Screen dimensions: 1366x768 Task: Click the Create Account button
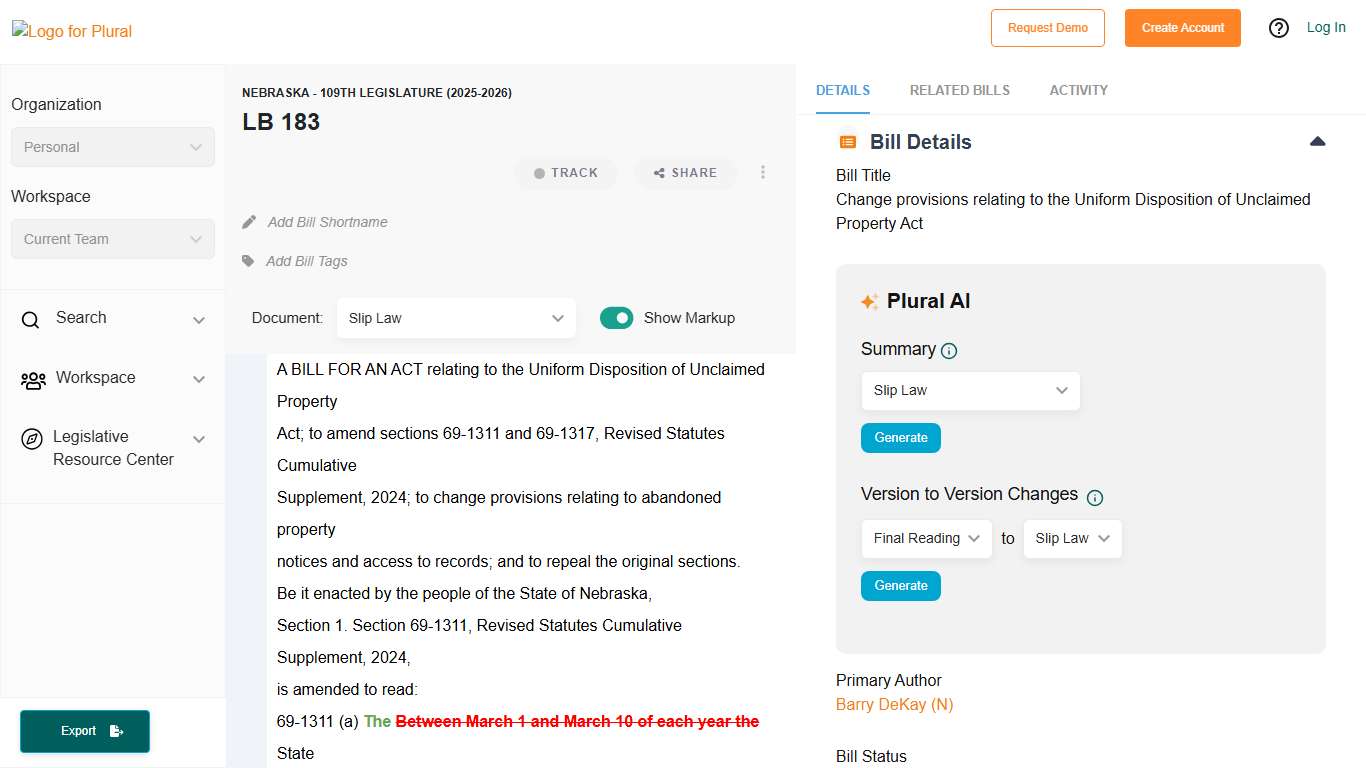(x=1182, y=28)
